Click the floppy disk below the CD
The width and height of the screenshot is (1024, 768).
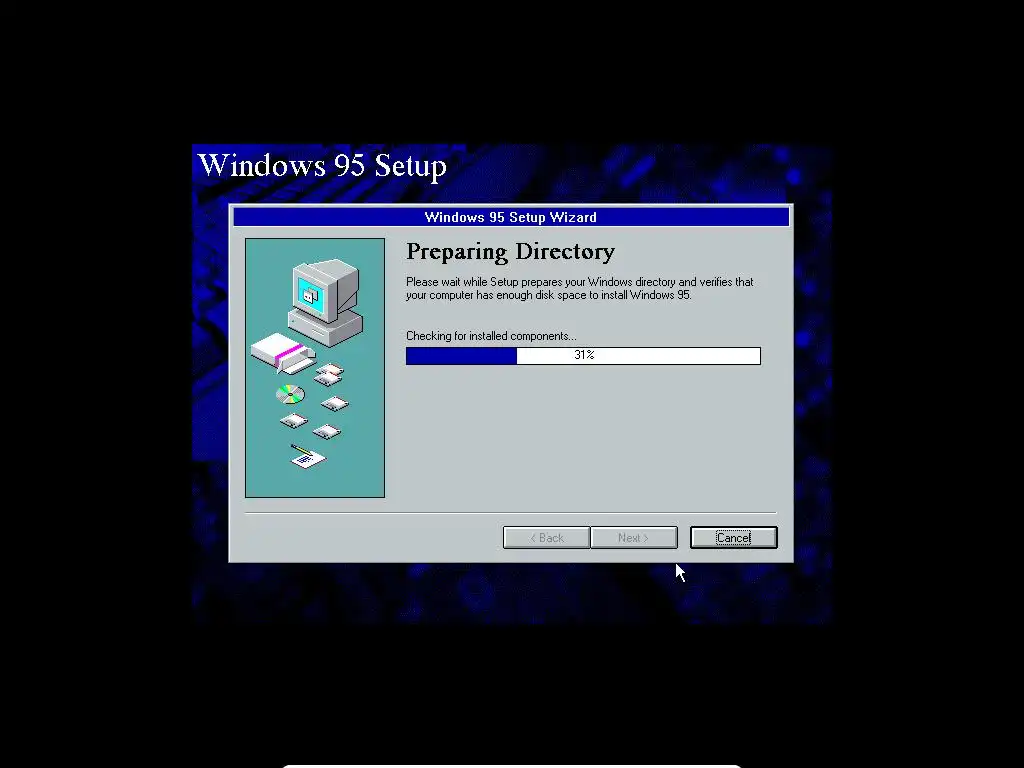pyautogui.click(x=294, y=421)
